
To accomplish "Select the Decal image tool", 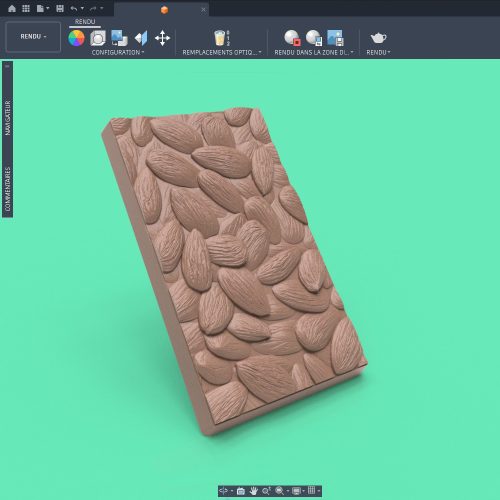I will (119, 38).
